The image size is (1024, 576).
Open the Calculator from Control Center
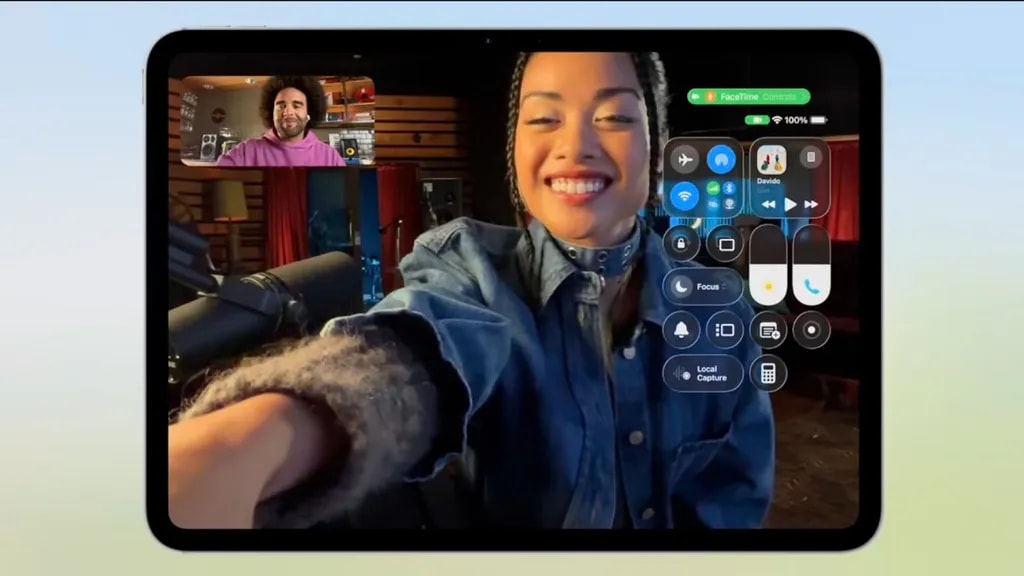pos(768,373)
